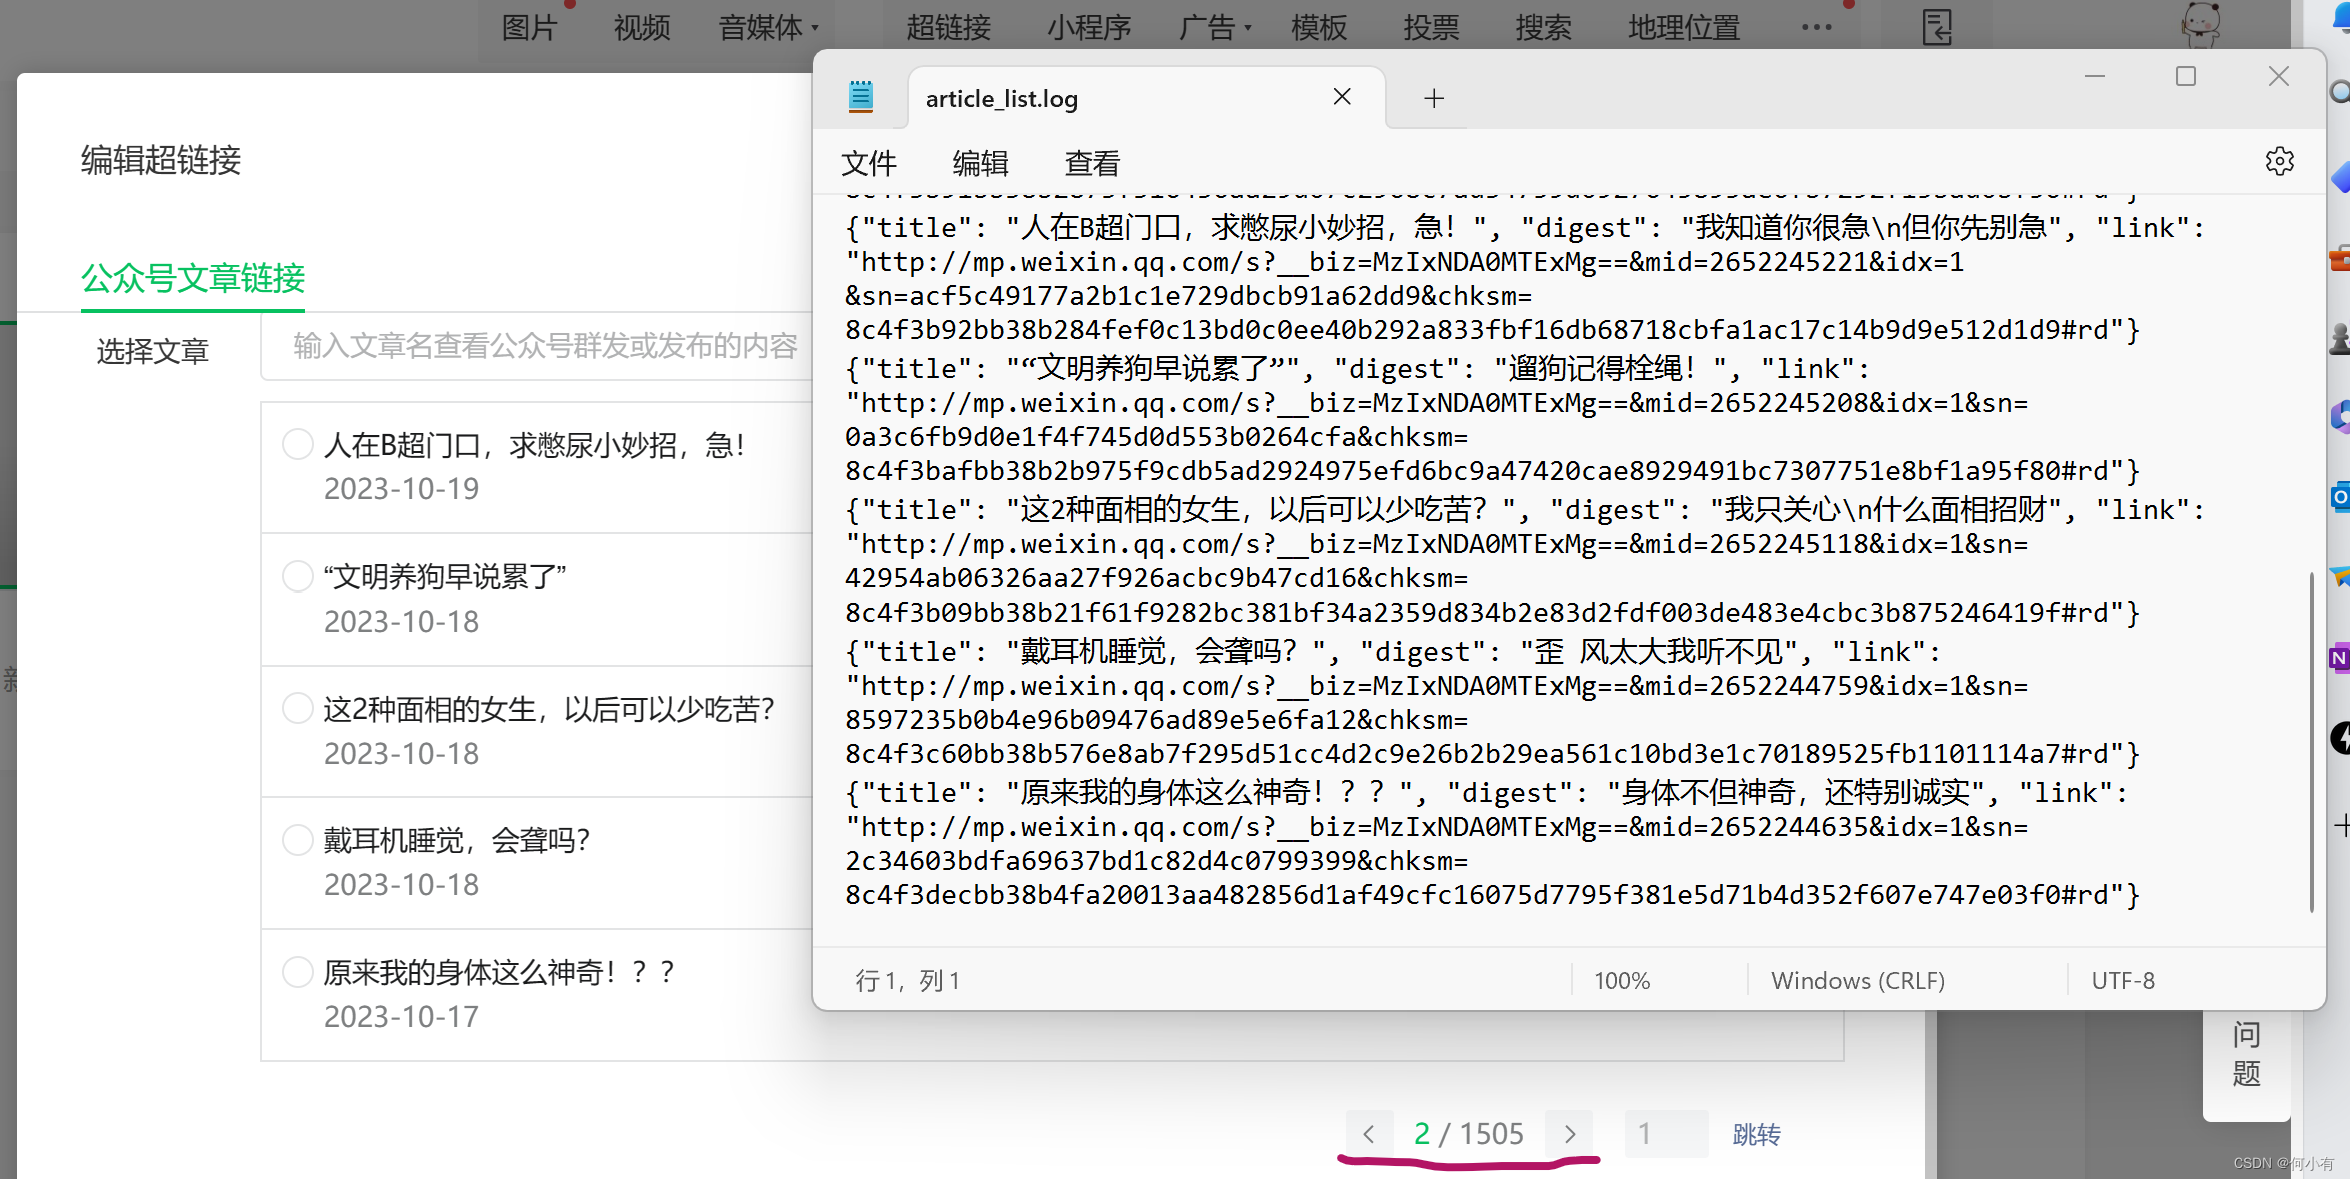
Task: Open the more options ellipsis in toolbar
Action: coord(1816,27)
